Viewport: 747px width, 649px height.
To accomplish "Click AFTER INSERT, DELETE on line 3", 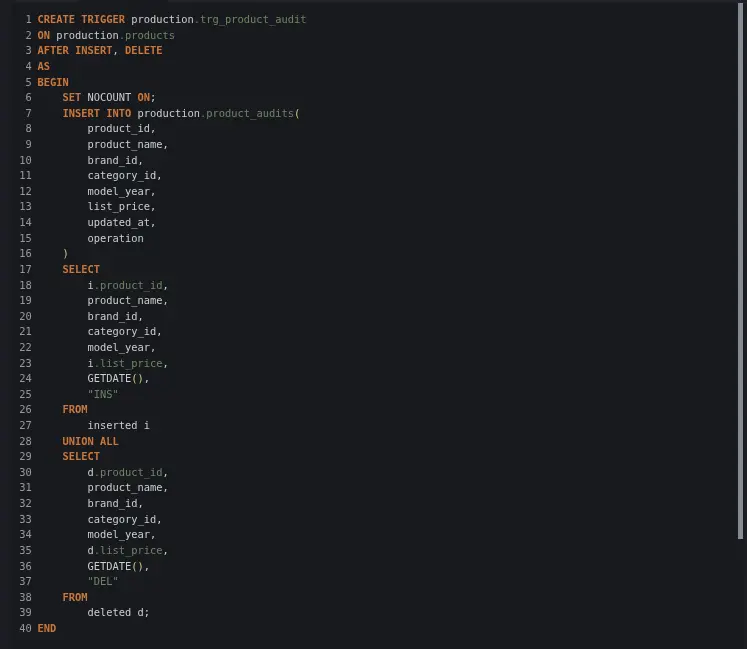I will pyautogui.click(x=99, y=51).
